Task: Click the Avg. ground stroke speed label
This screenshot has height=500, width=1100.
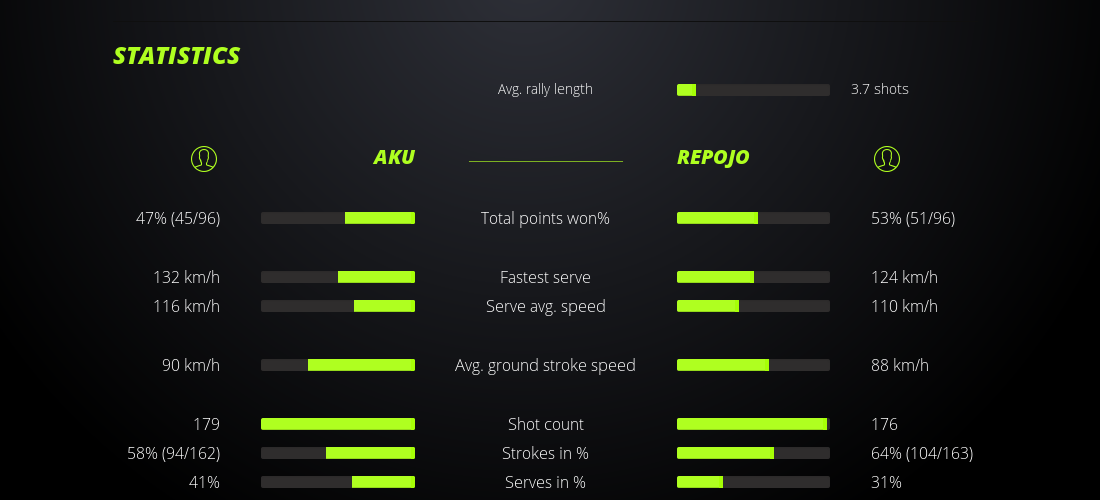Action: coord(545,365)
